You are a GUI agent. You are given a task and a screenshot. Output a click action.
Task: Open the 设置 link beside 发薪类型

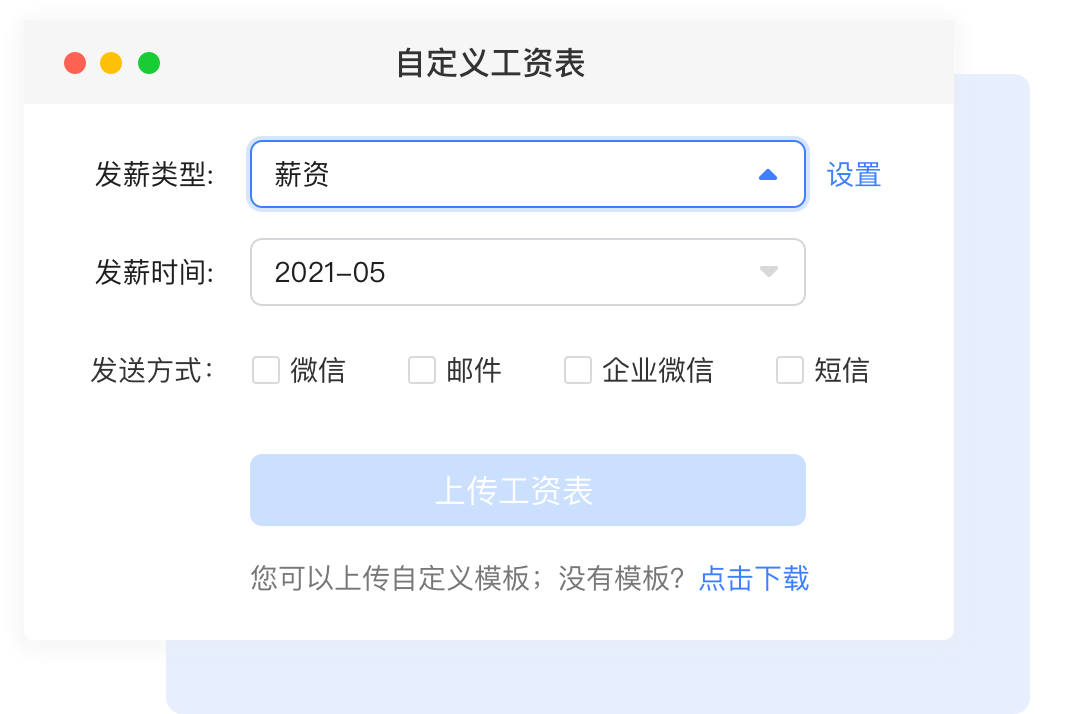click(854, 175)
